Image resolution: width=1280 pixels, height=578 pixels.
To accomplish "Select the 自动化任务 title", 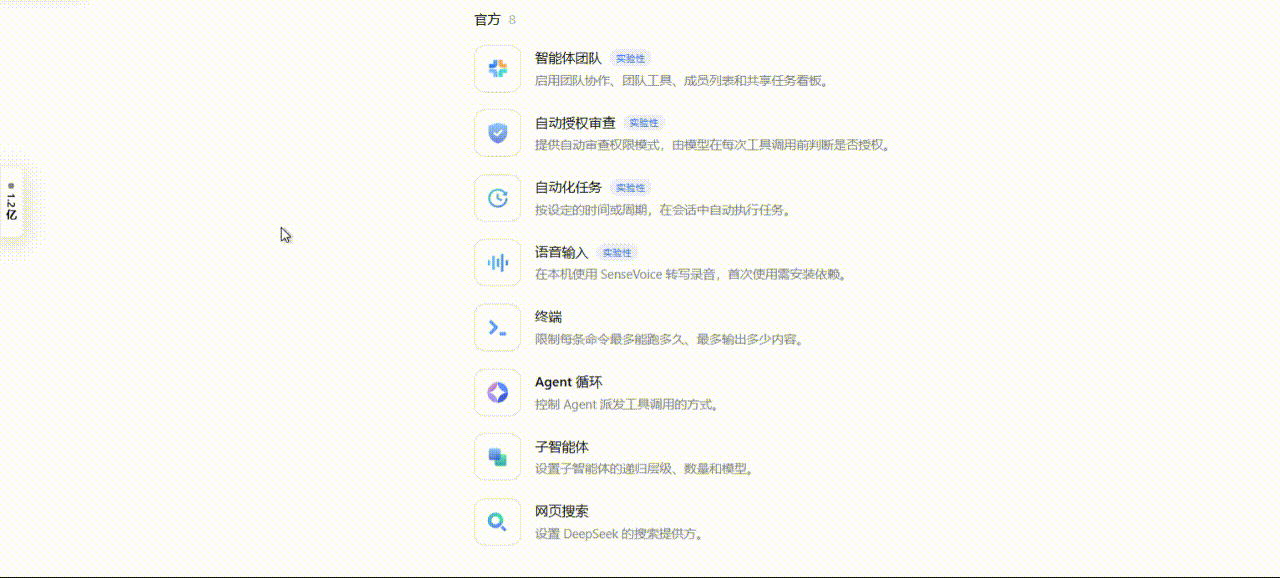I will [x=568, y=188].
